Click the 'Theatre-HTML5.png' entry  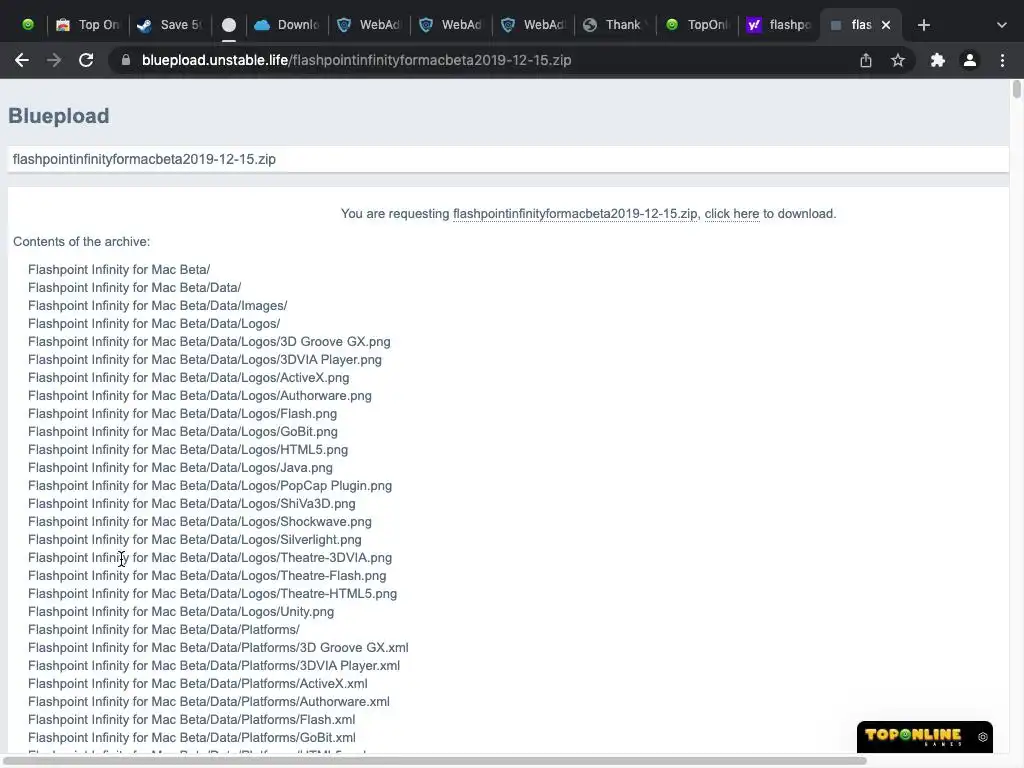213,594
